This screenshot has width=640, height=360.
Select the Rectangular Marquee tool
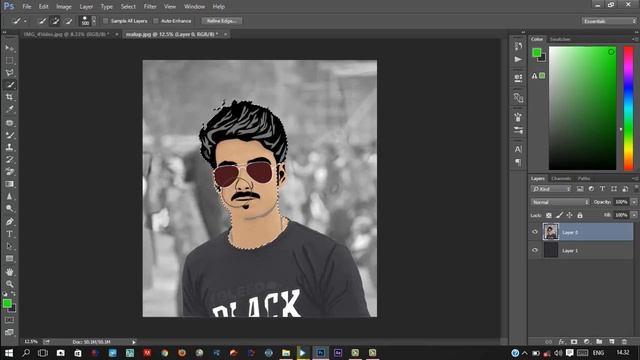click(x=9, y=60)
